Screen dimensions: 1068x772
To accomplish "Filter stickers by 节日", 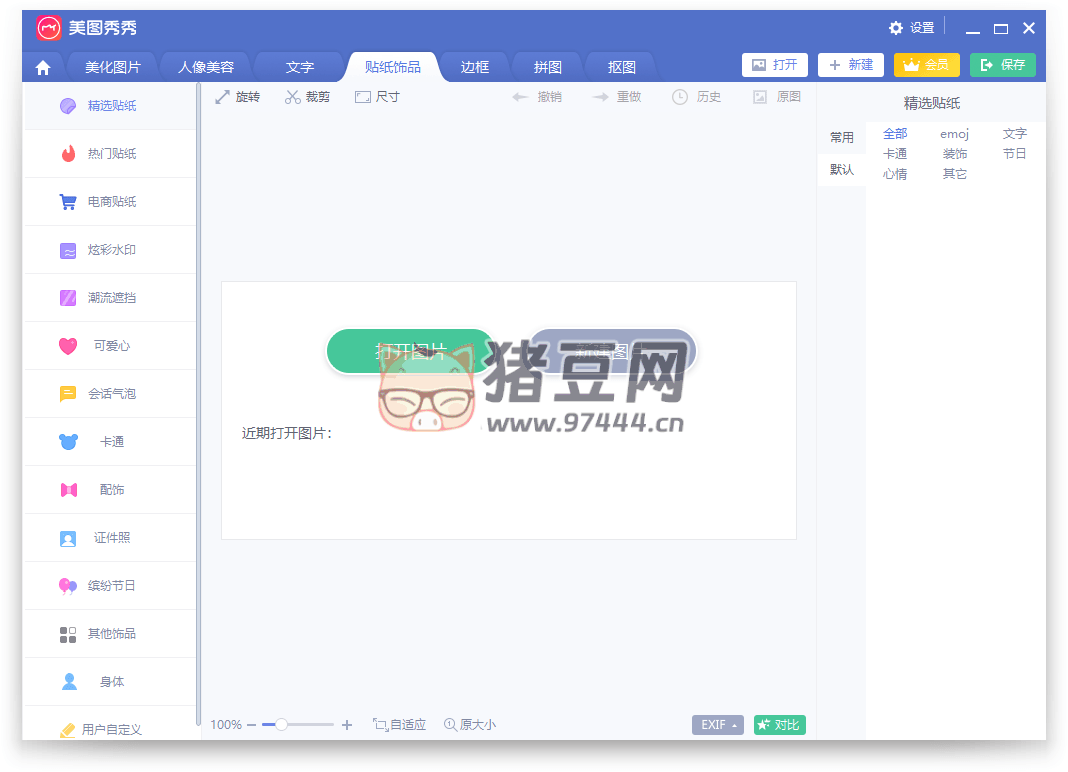I will (x=1014, y=154).
